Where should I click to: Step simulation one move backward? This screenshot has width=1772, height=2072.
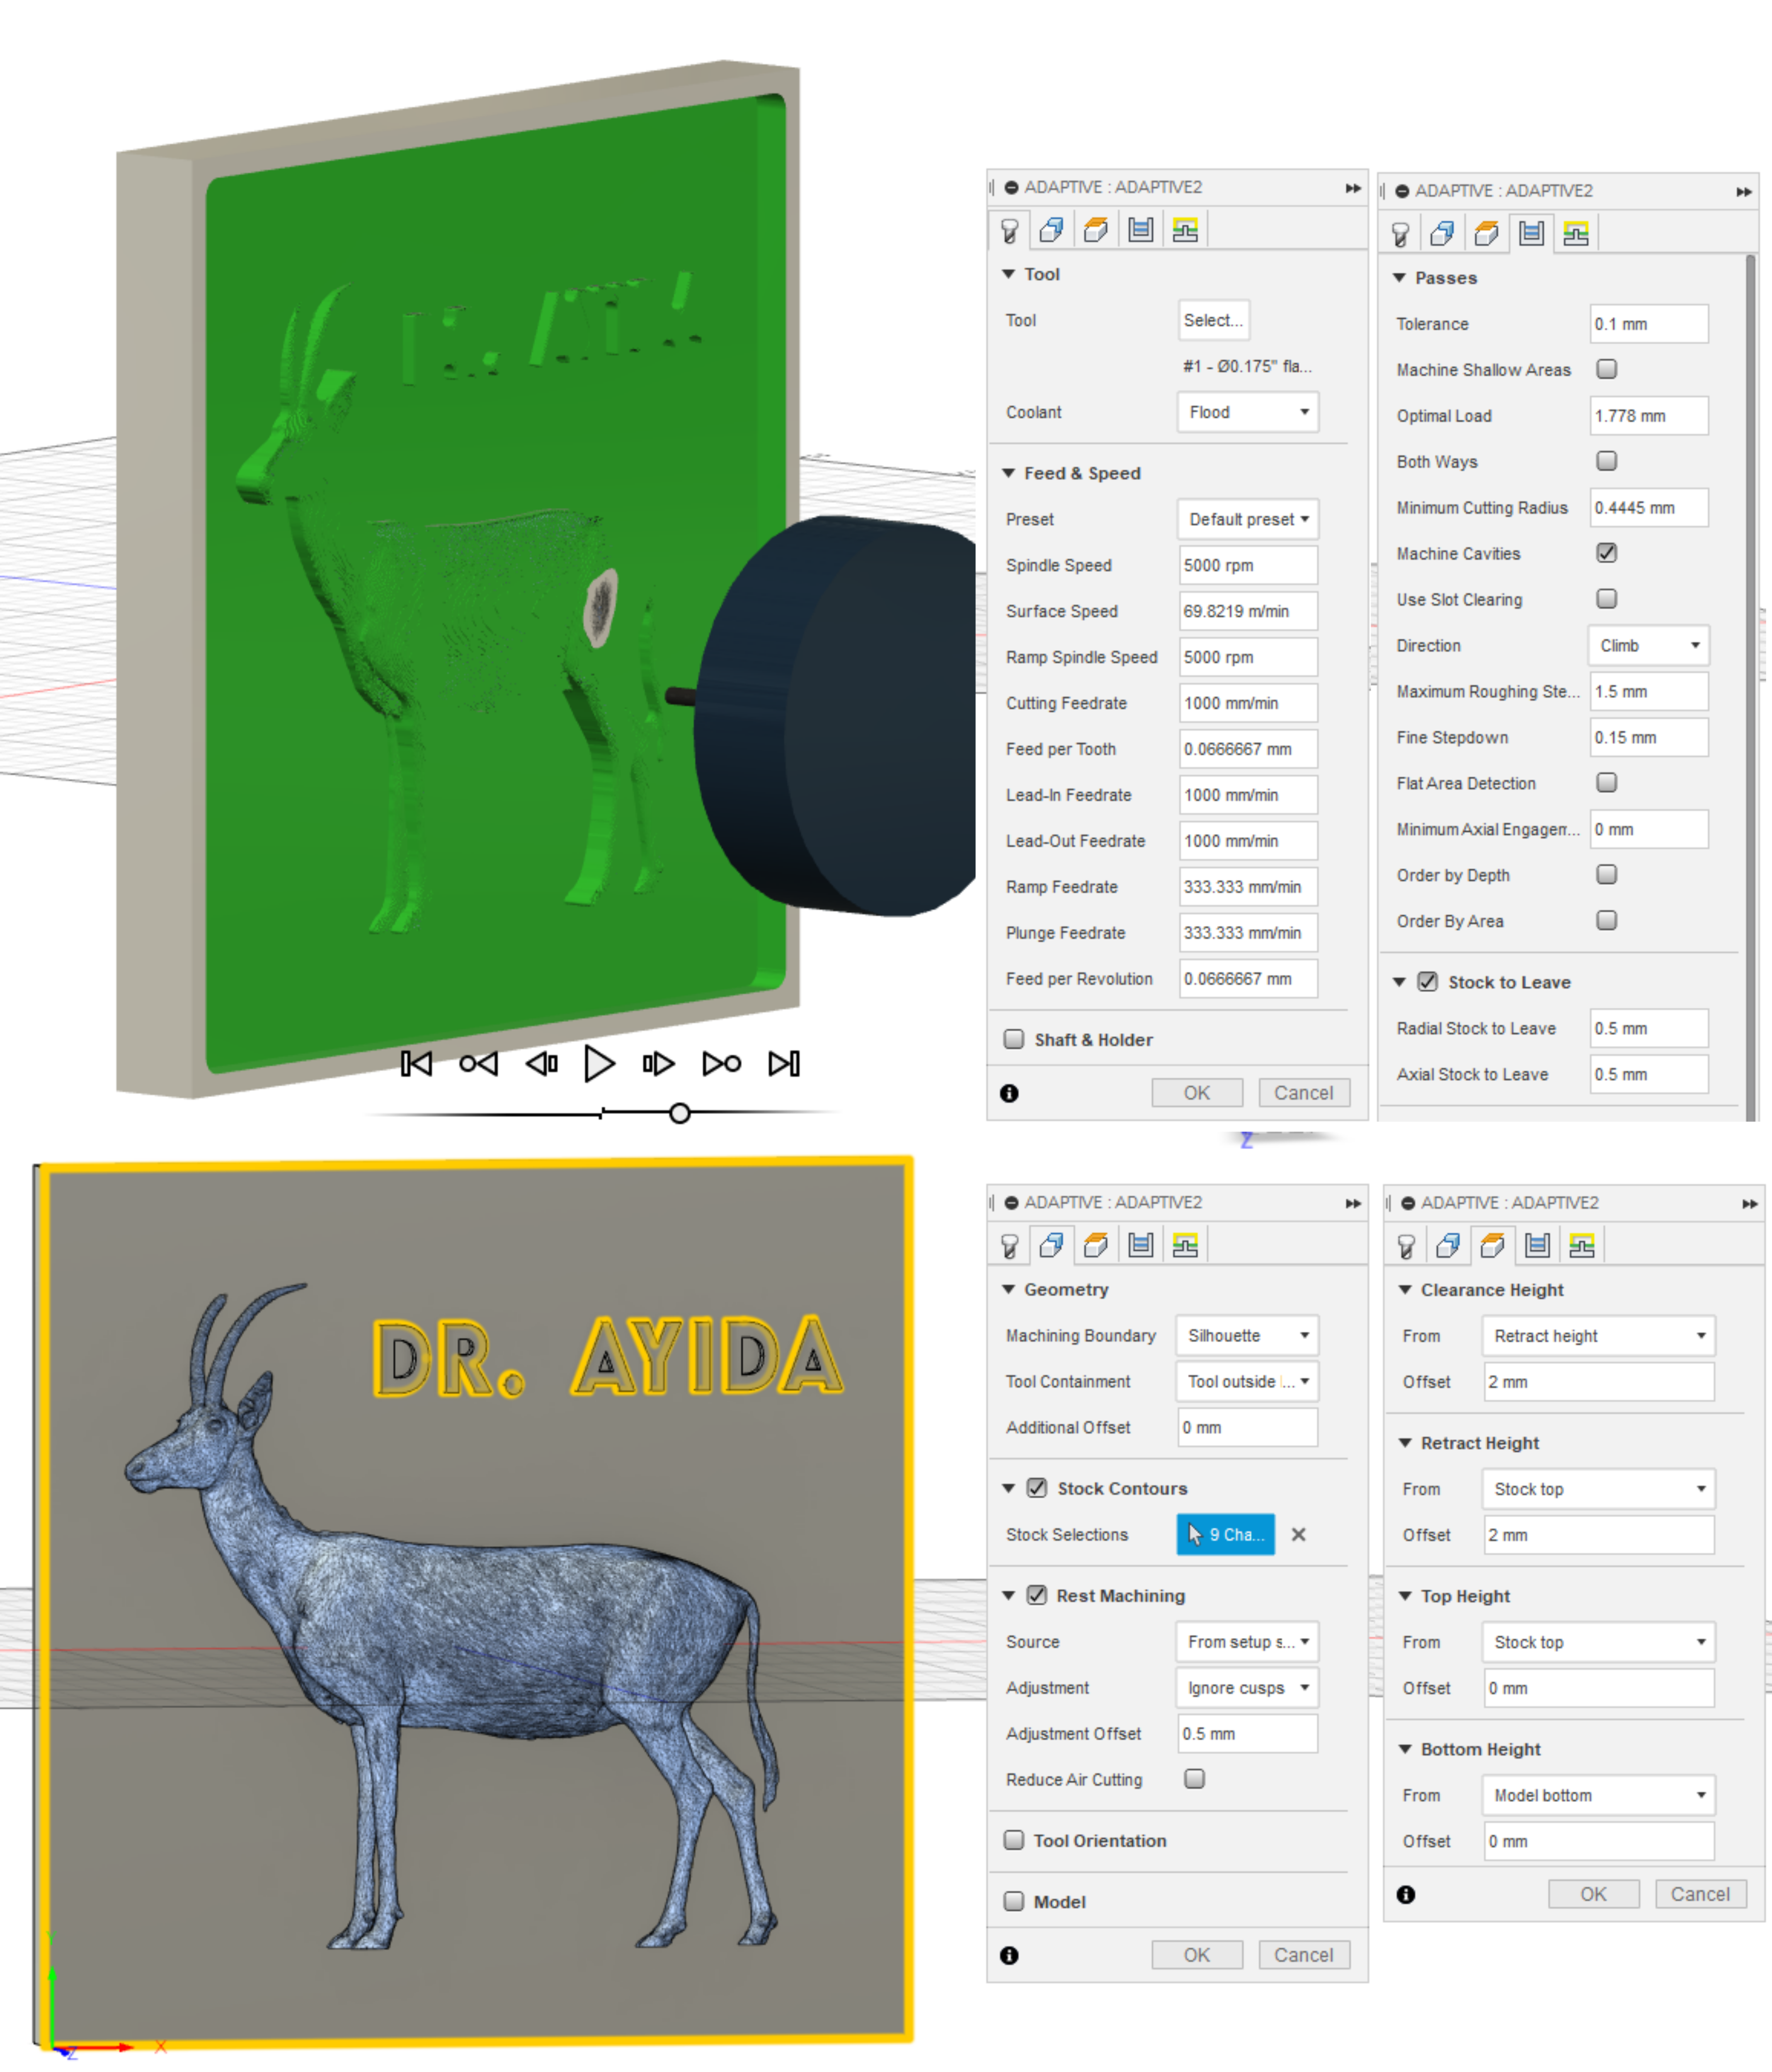(541, 1063)
